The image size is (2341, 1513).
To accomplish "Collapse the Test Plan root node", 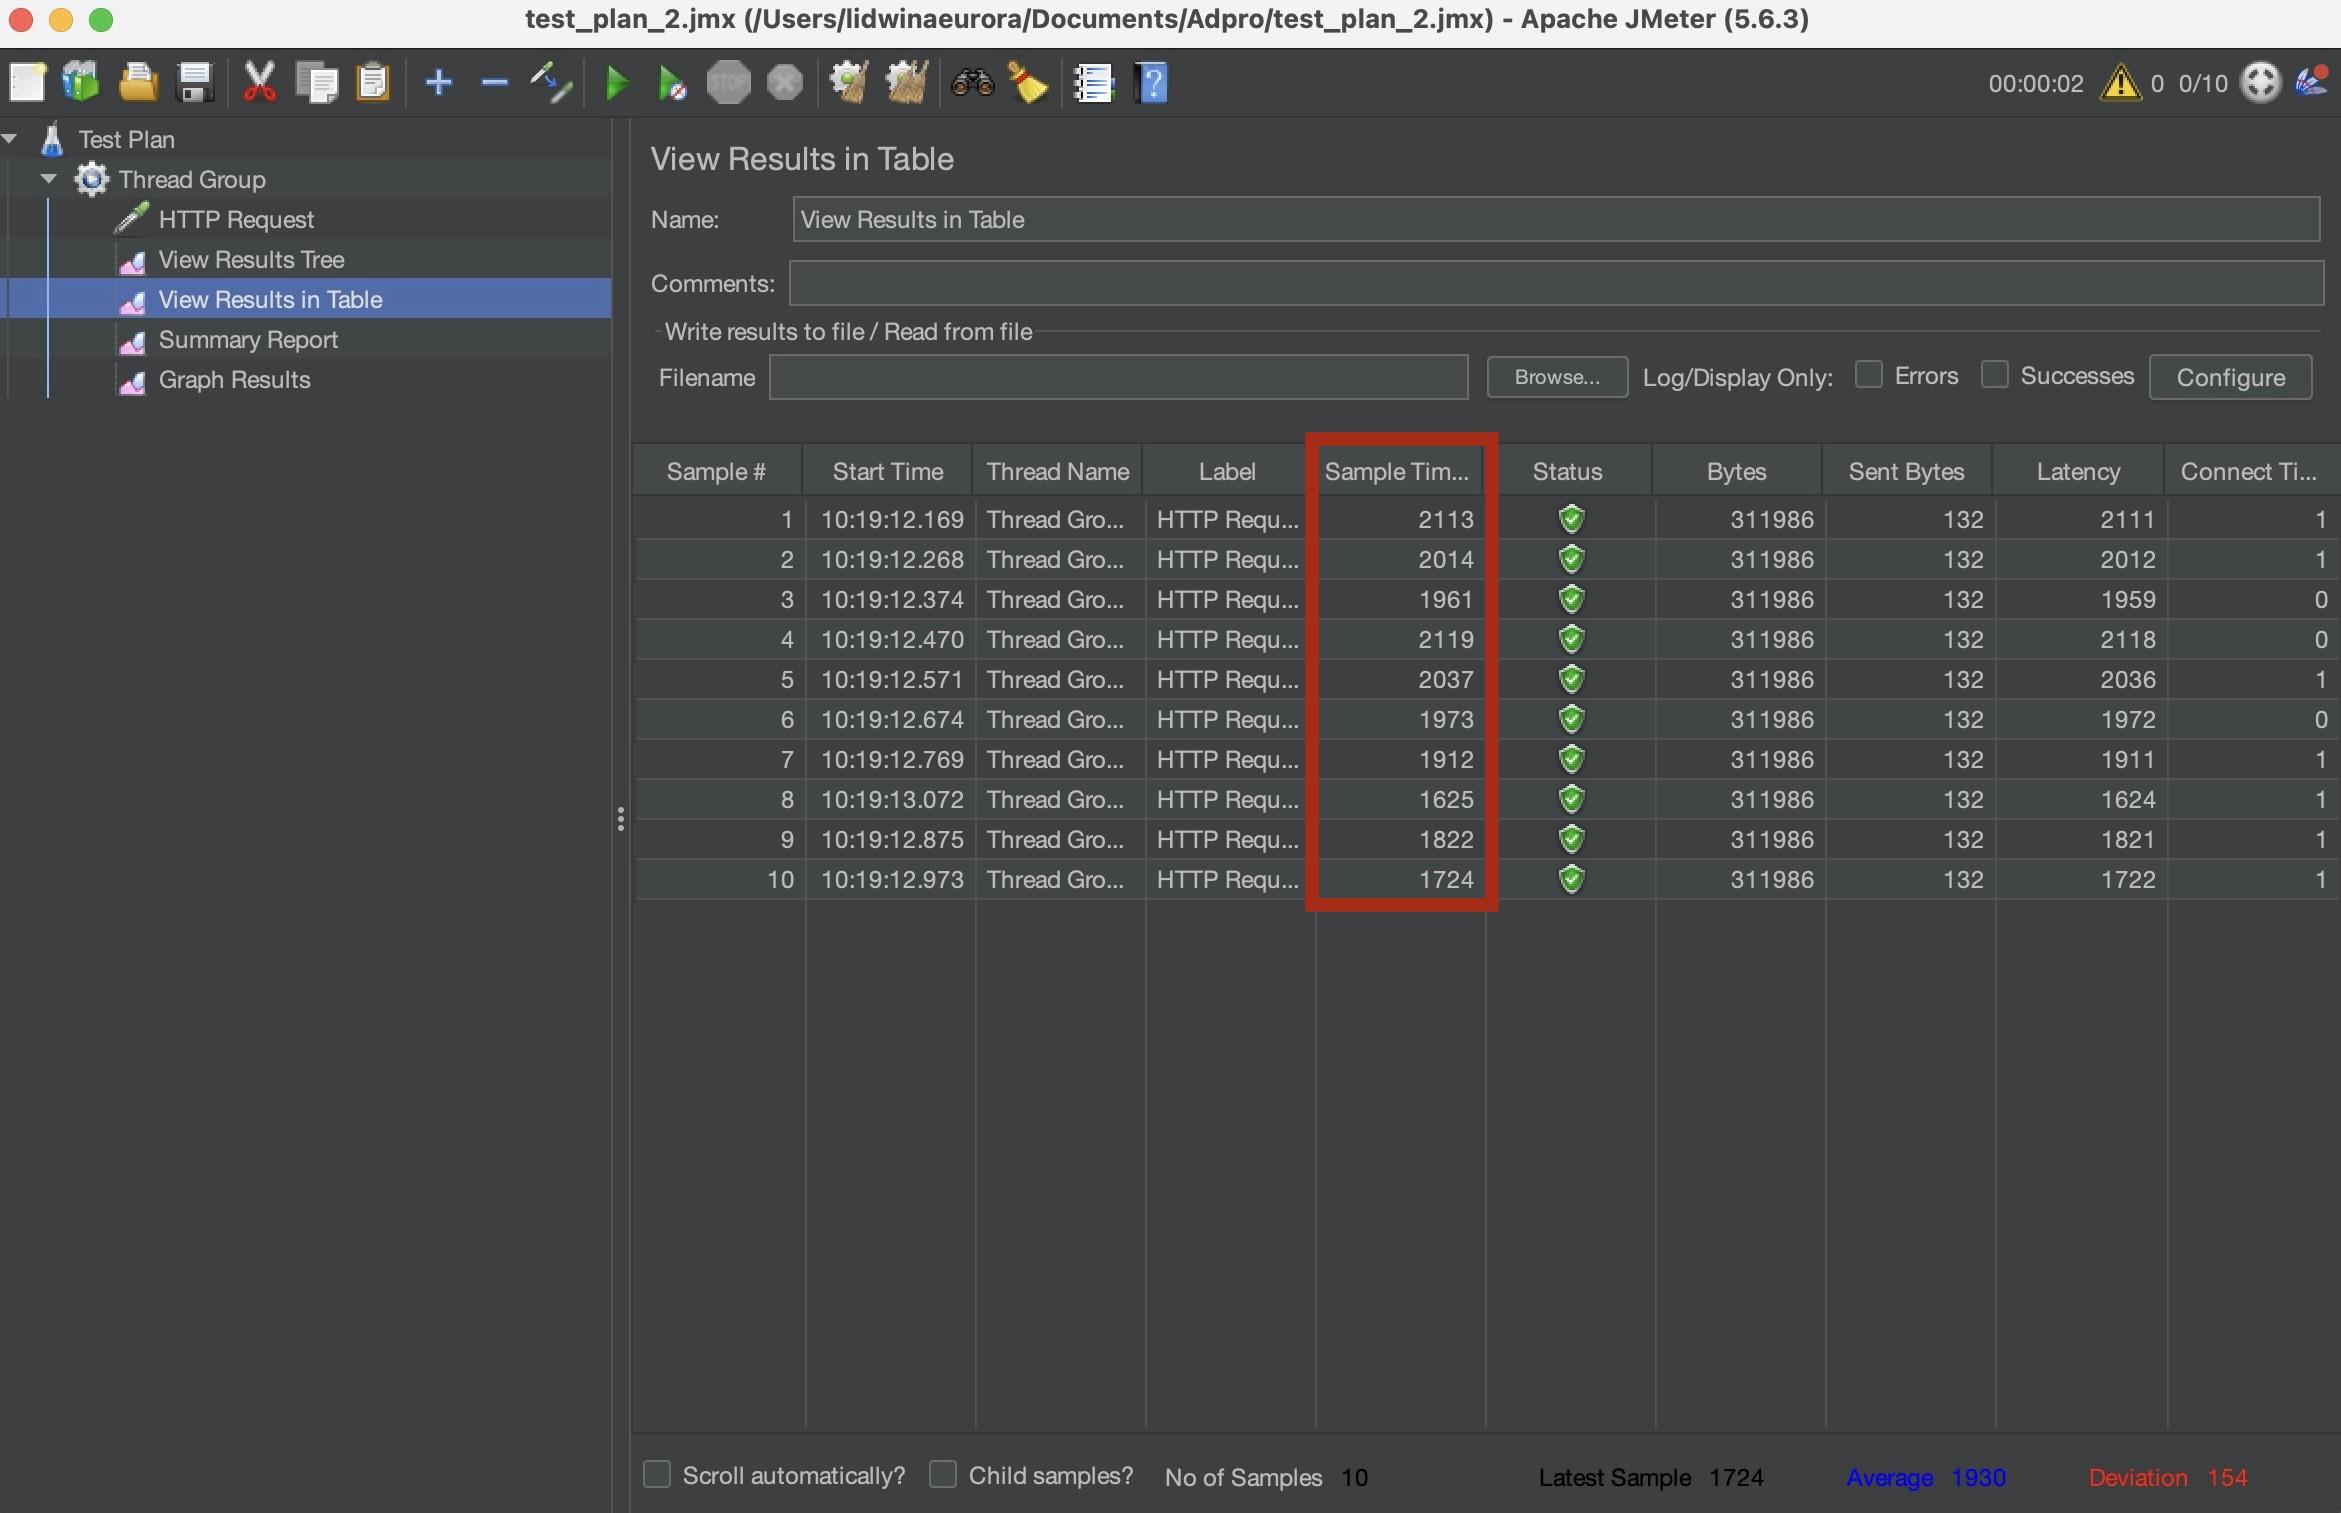I will point(10,139).
